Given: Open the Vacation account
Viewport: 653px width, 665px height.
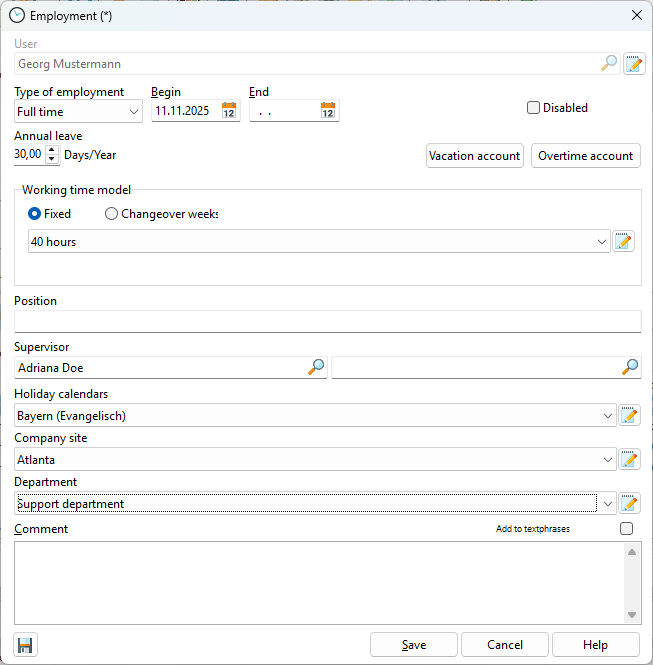Looking at the screenshot, I should point(474,156).
